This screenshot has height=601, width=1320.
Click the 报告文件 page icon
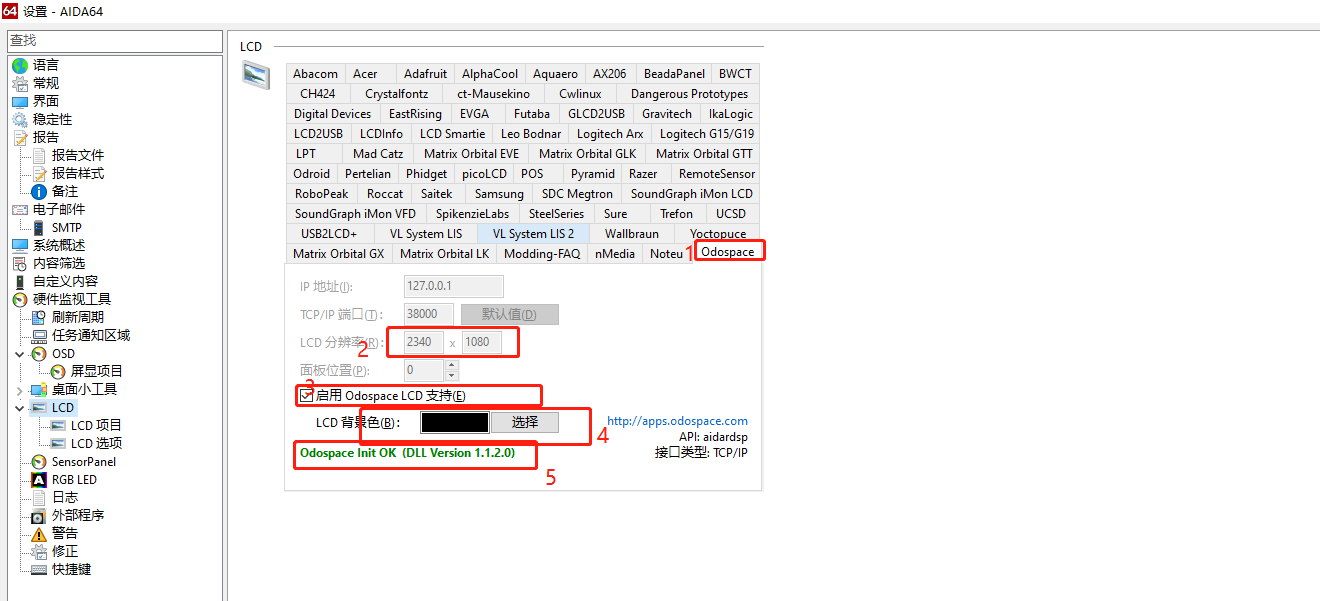coord(39,155)
